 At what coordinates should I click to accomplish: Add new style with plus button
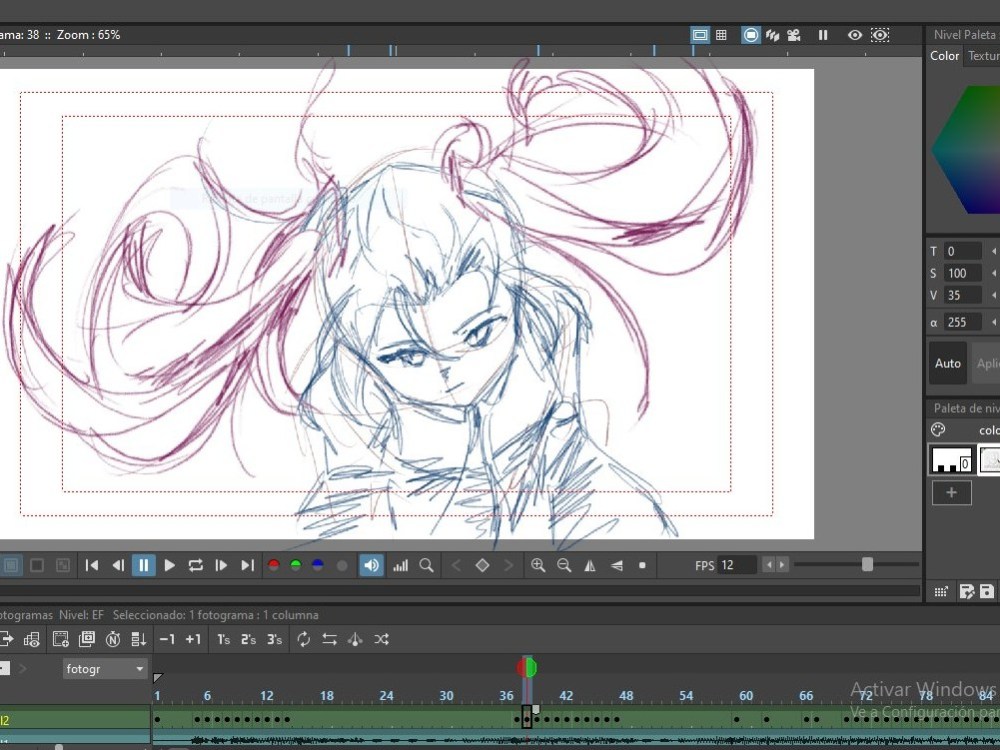[x=952, y=493]
